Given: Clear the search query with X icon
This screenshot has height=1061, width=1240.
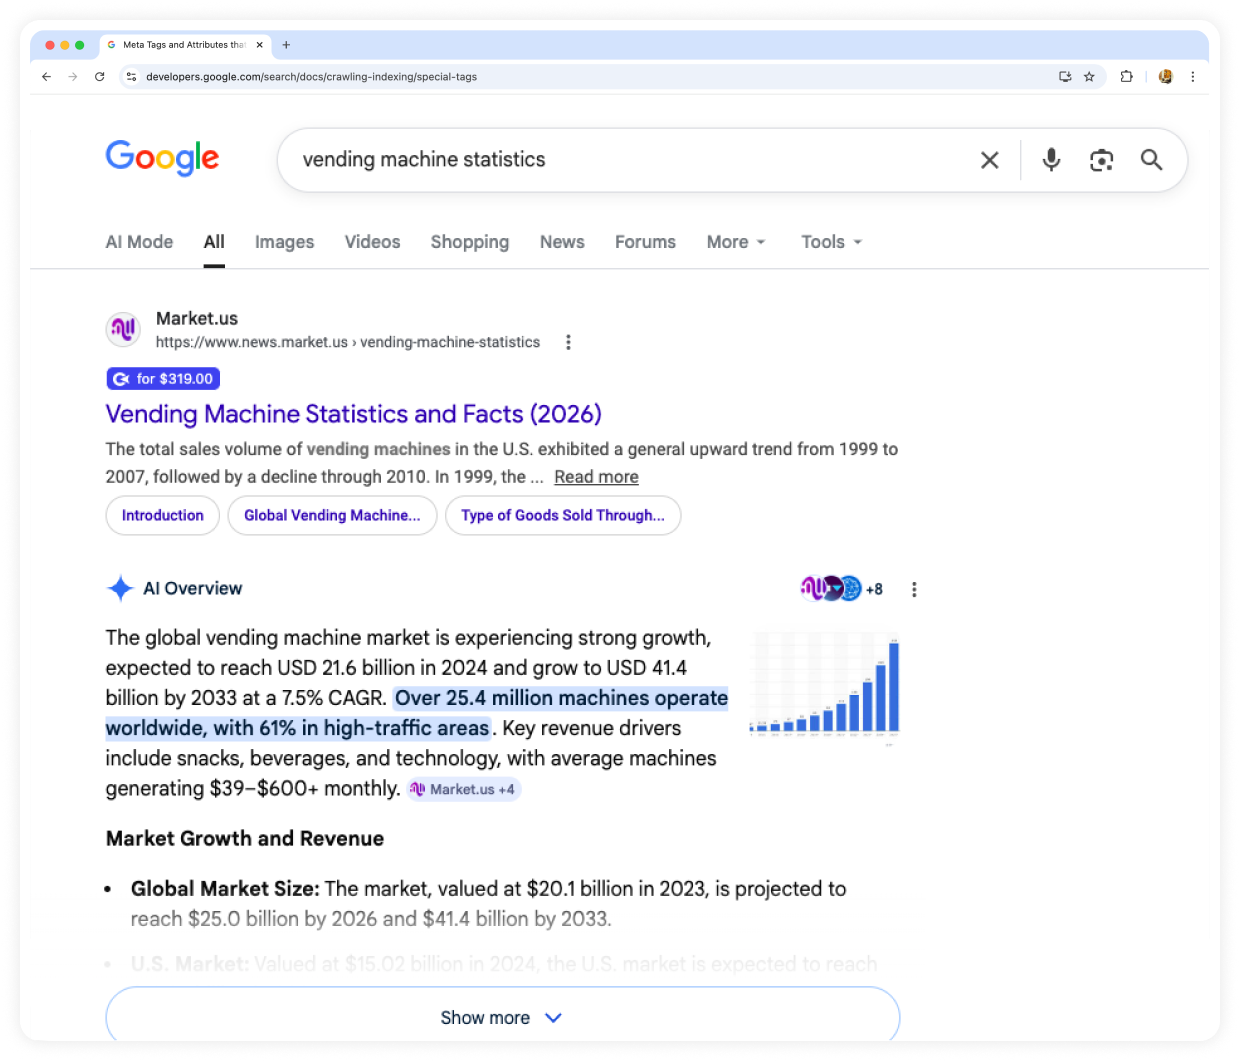Looking at the screenshot, I should [x=989, y=160].
